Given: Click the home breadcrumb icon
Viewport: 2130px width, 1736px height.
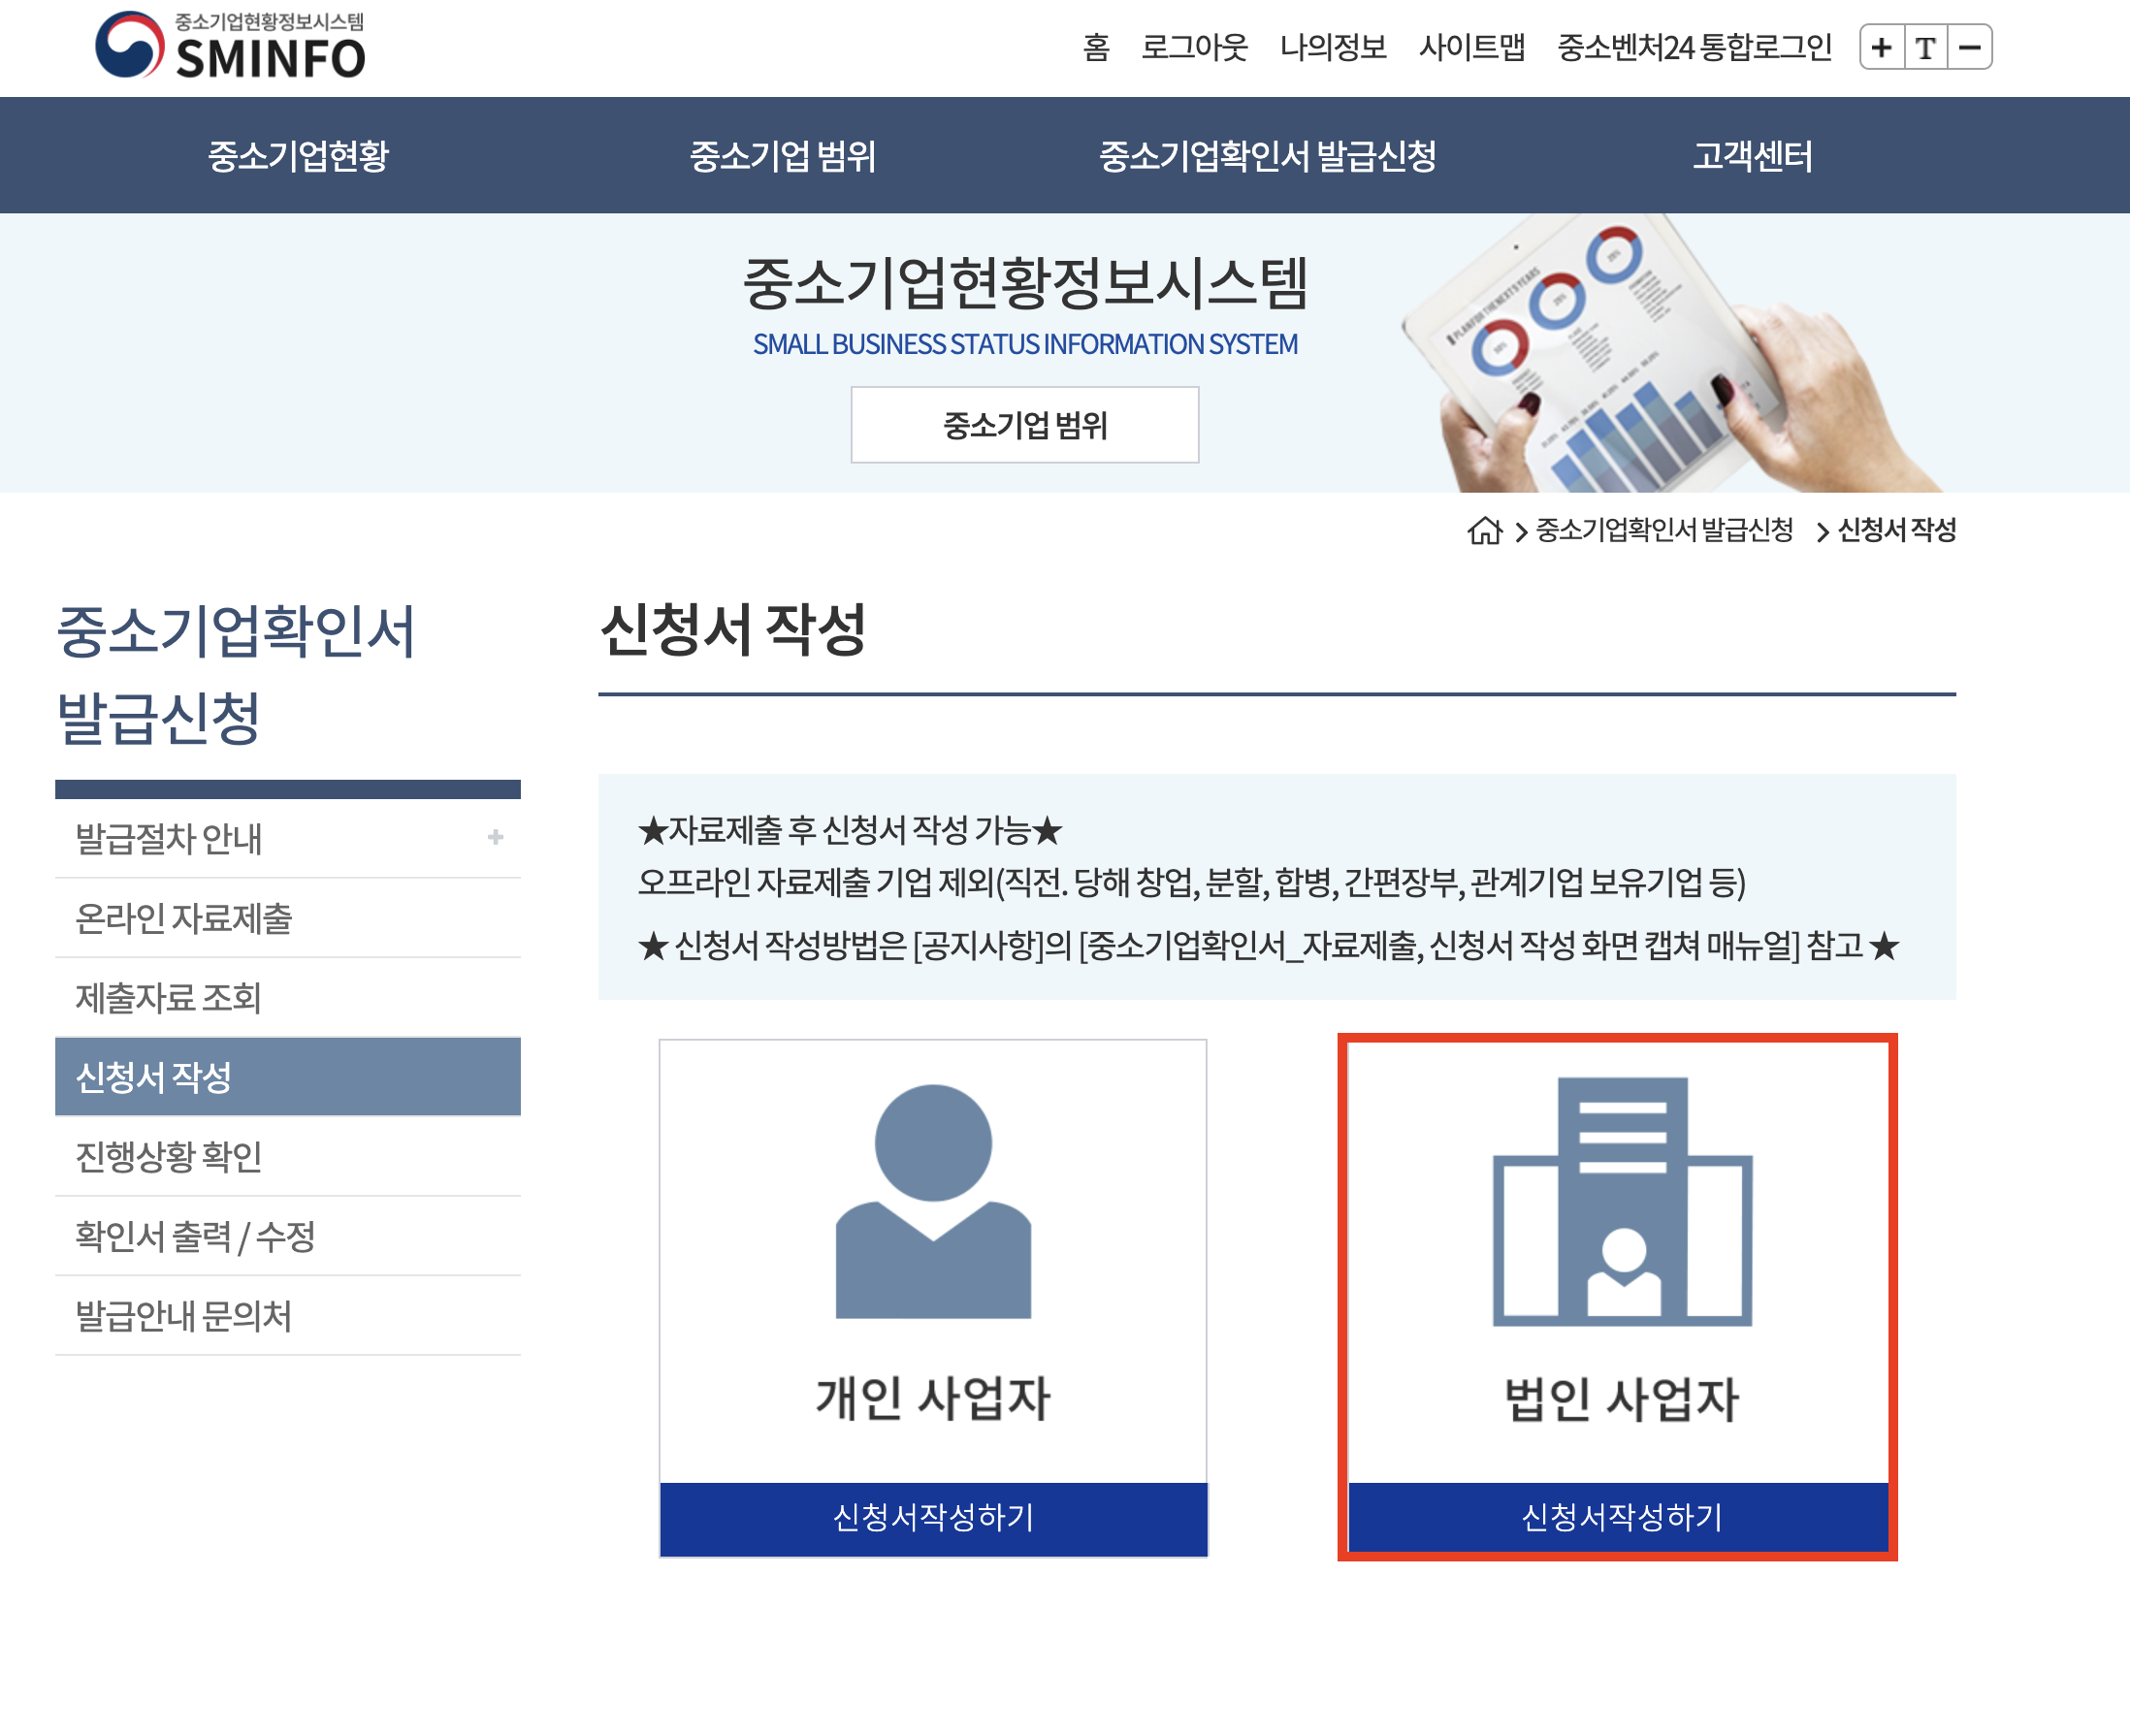Looking at the screenshot, I should [x=1485, y=530].
